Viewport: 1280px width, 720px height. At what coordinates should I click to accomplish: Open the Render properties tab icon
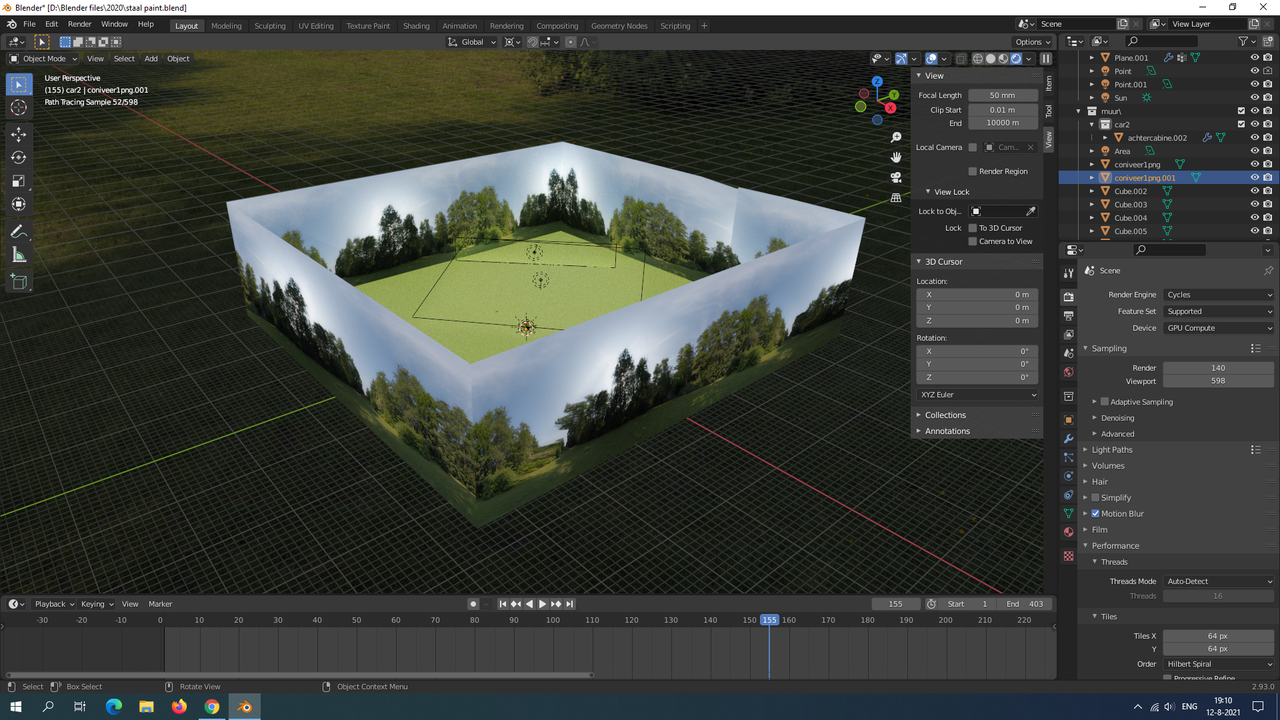point(1068,296)
